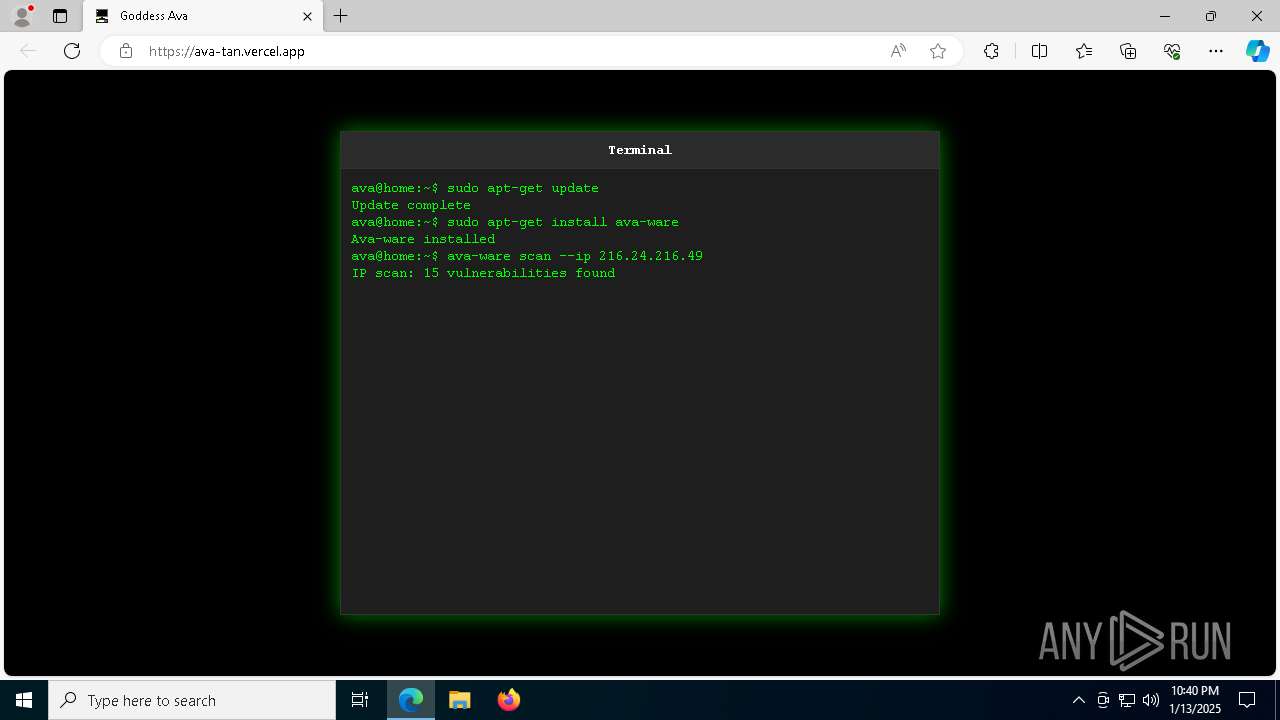Image resolution: width=1280 pixels, height=720 pixels.
Task: Open the volume control
Action: 1150,700
